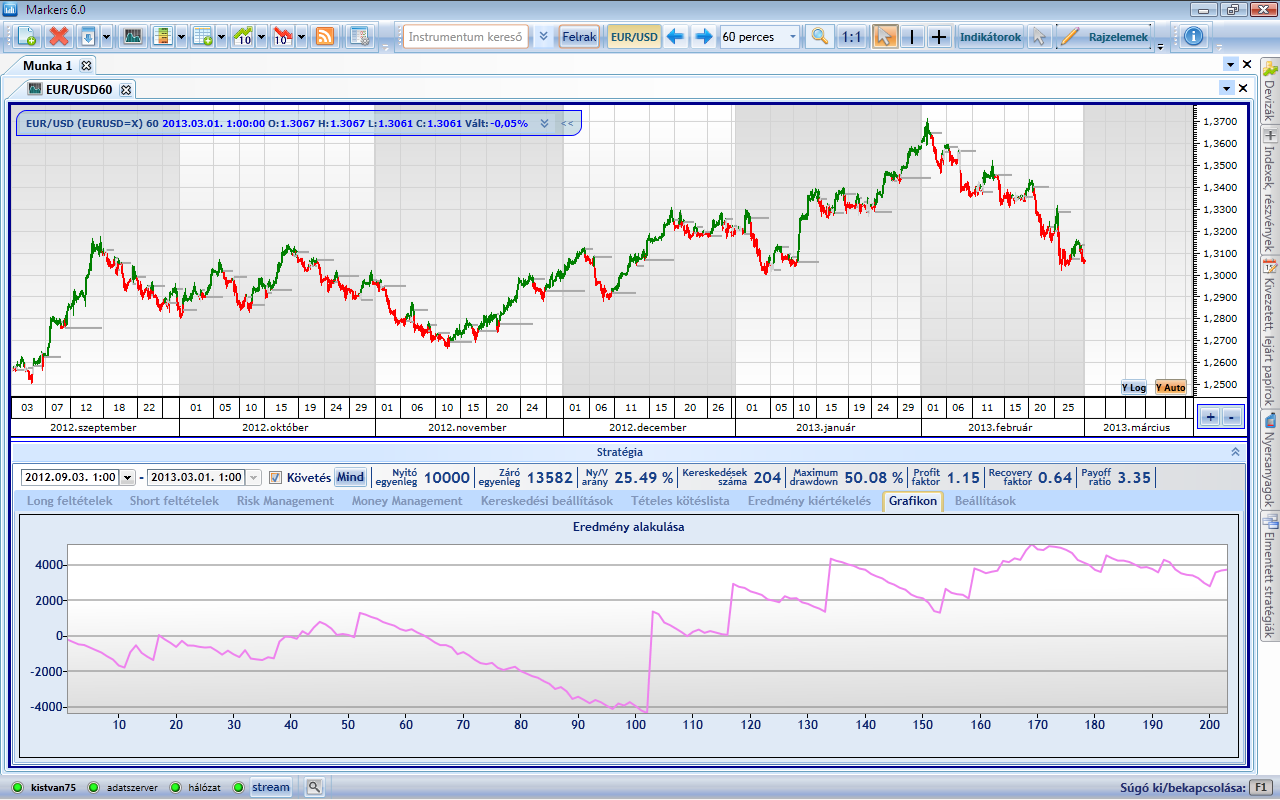Toggle Y Auto scale button

(x=1170, y=387)
